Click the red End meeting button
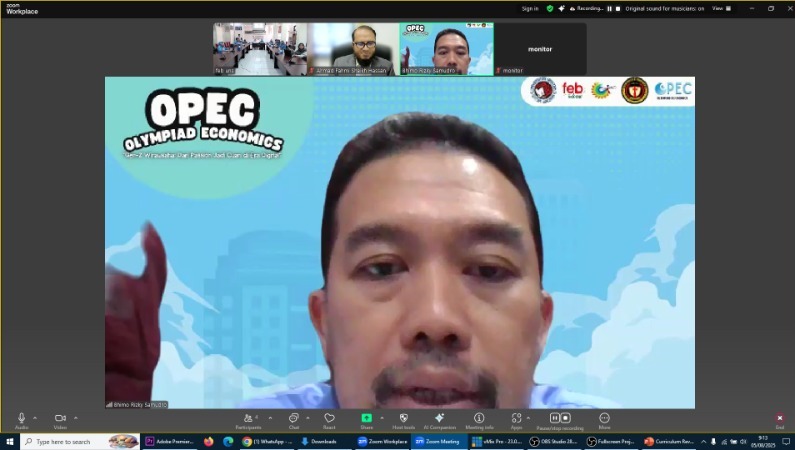 780,419
